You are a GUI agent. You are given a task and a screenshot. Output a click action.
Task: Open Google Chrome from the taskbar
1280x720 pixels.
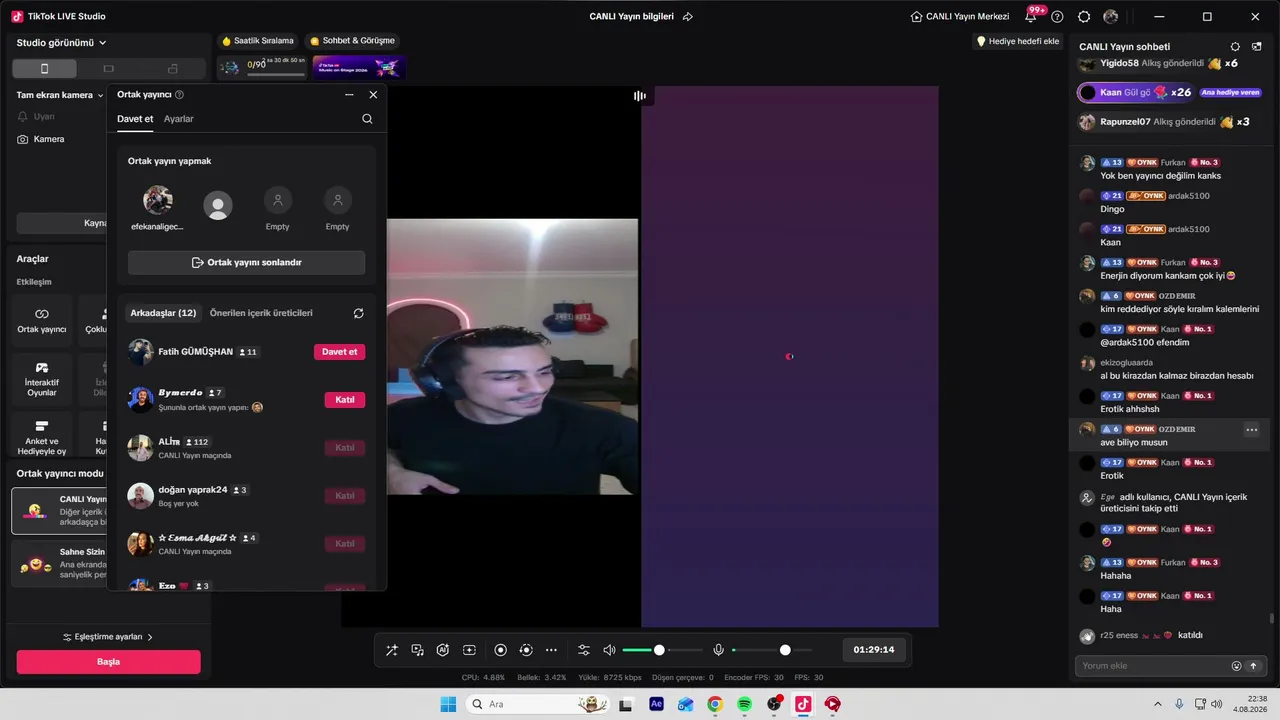715,704
